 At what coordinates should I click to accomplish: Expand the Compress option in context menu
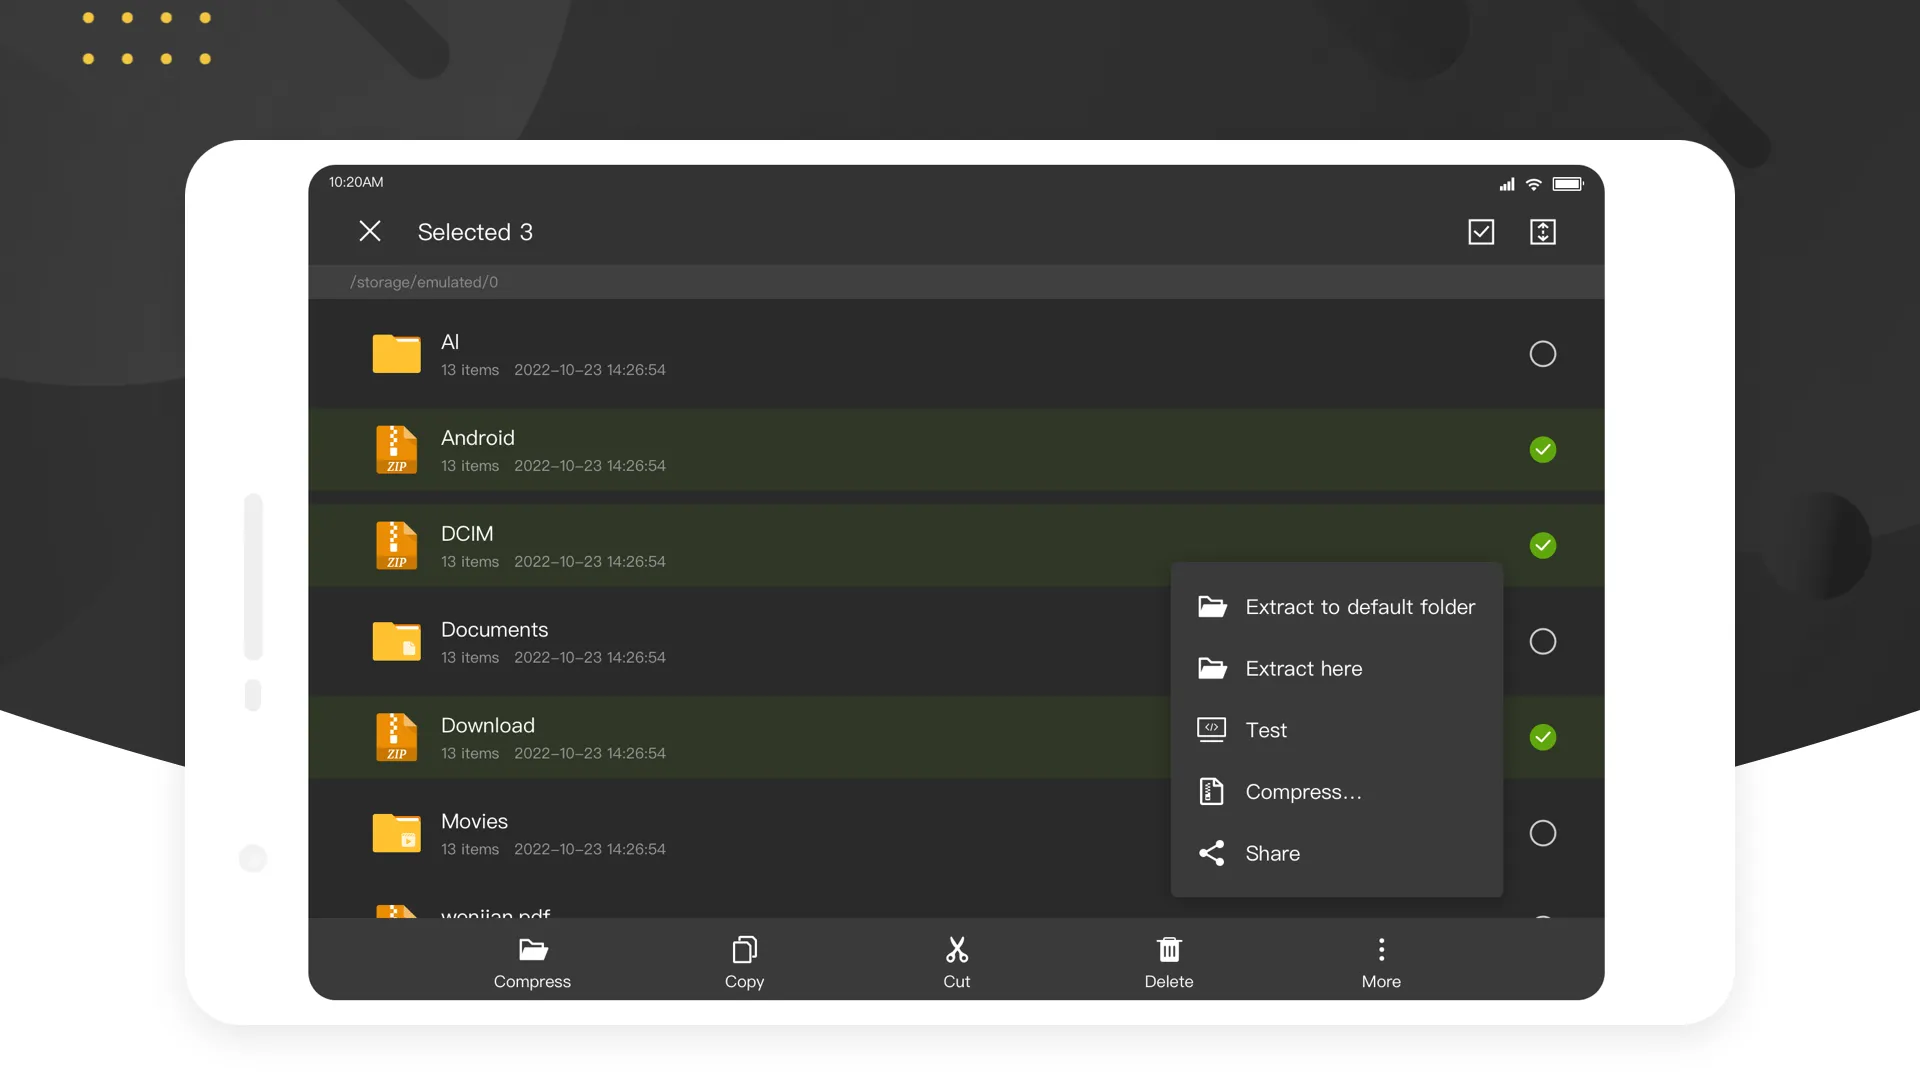tap(1303, 791)
